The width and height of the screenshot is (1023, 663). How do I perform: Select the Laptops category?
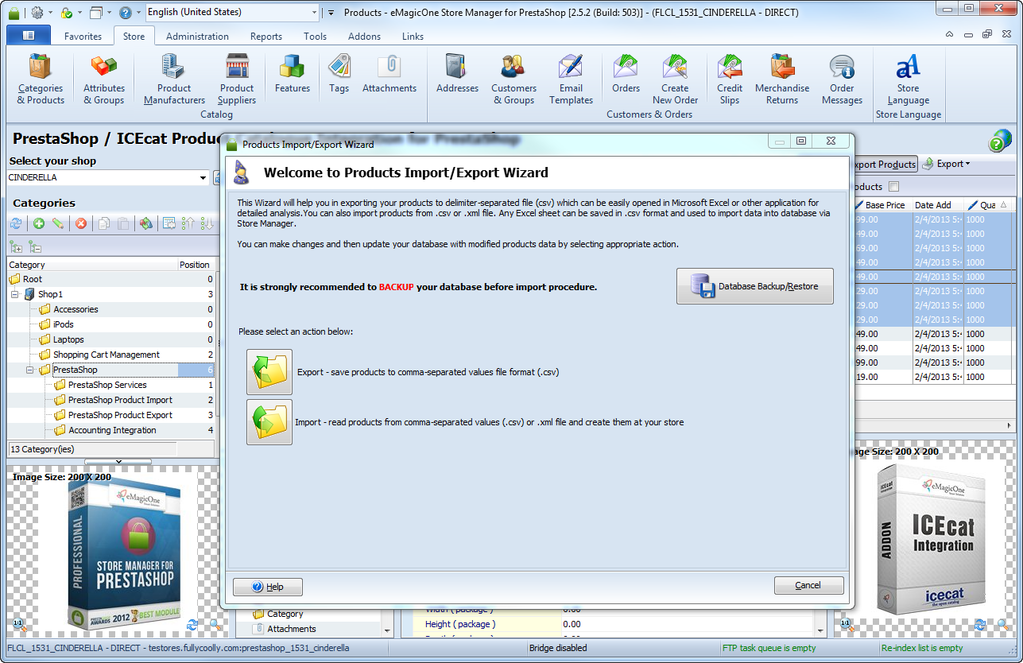69,339
